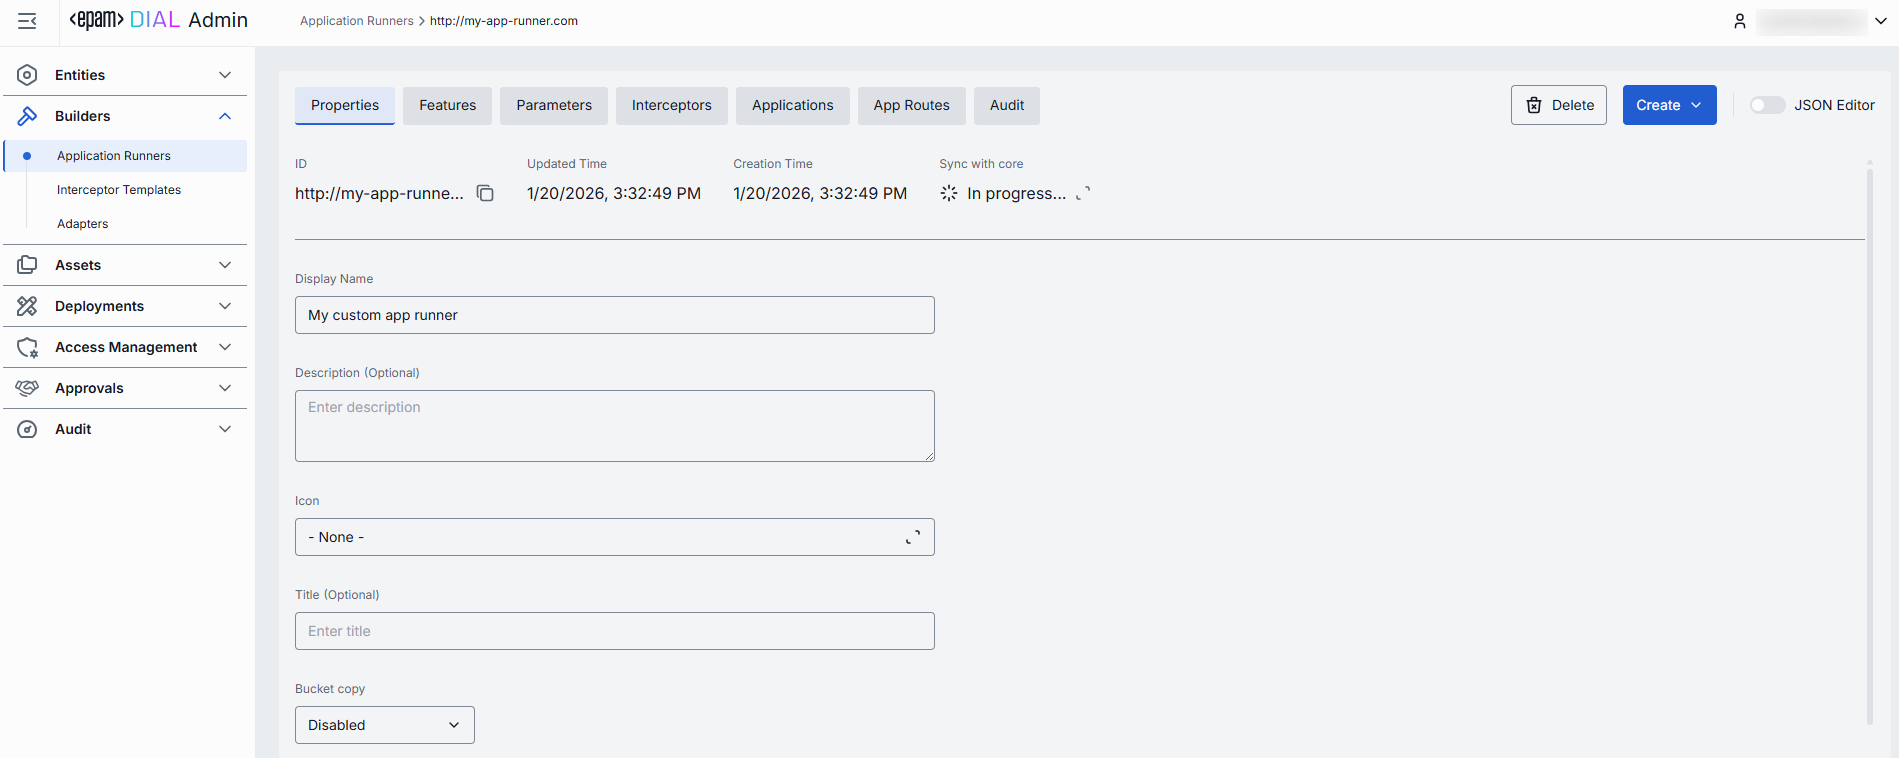Click the Entities sidebar icon
The image size is (1899, 758).
(27, 75)
